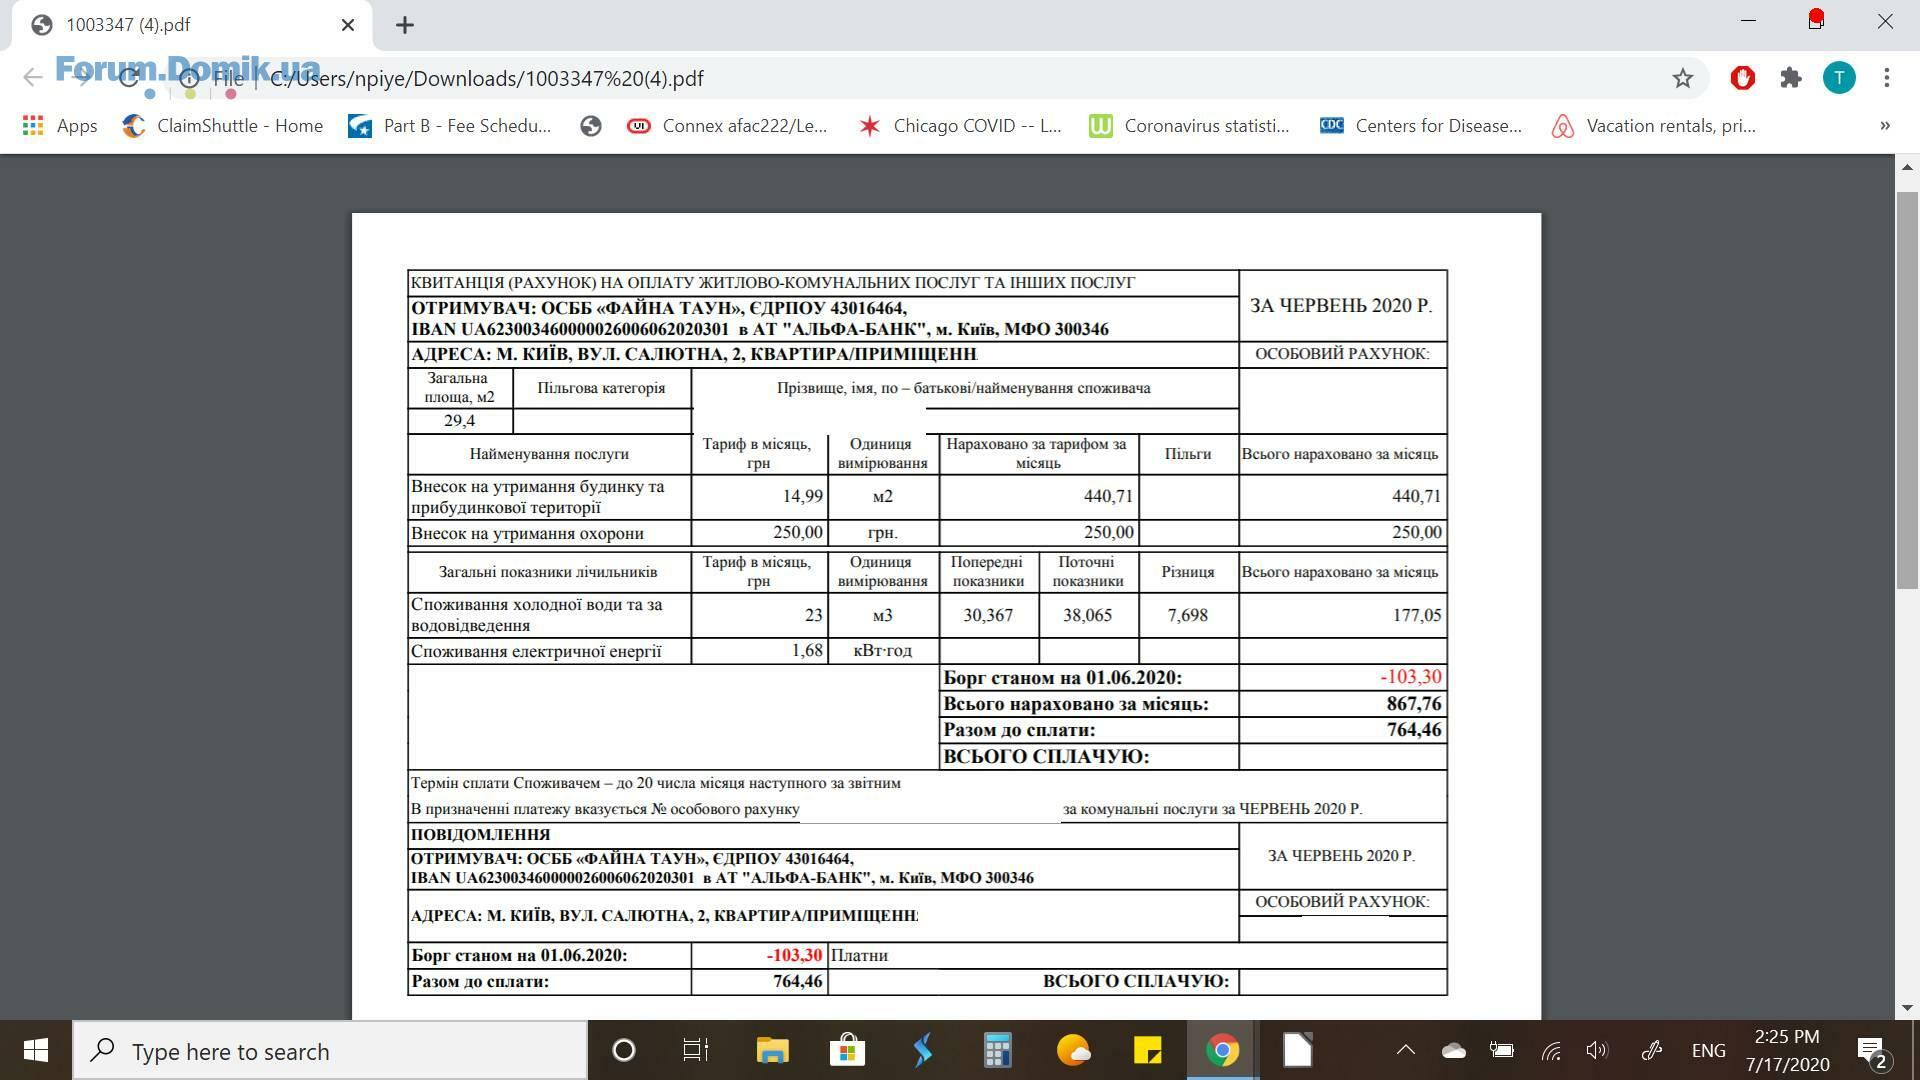Open the red ad blocker extension
This screenshot has height=1080, width=1920.
pos(1742,78)
